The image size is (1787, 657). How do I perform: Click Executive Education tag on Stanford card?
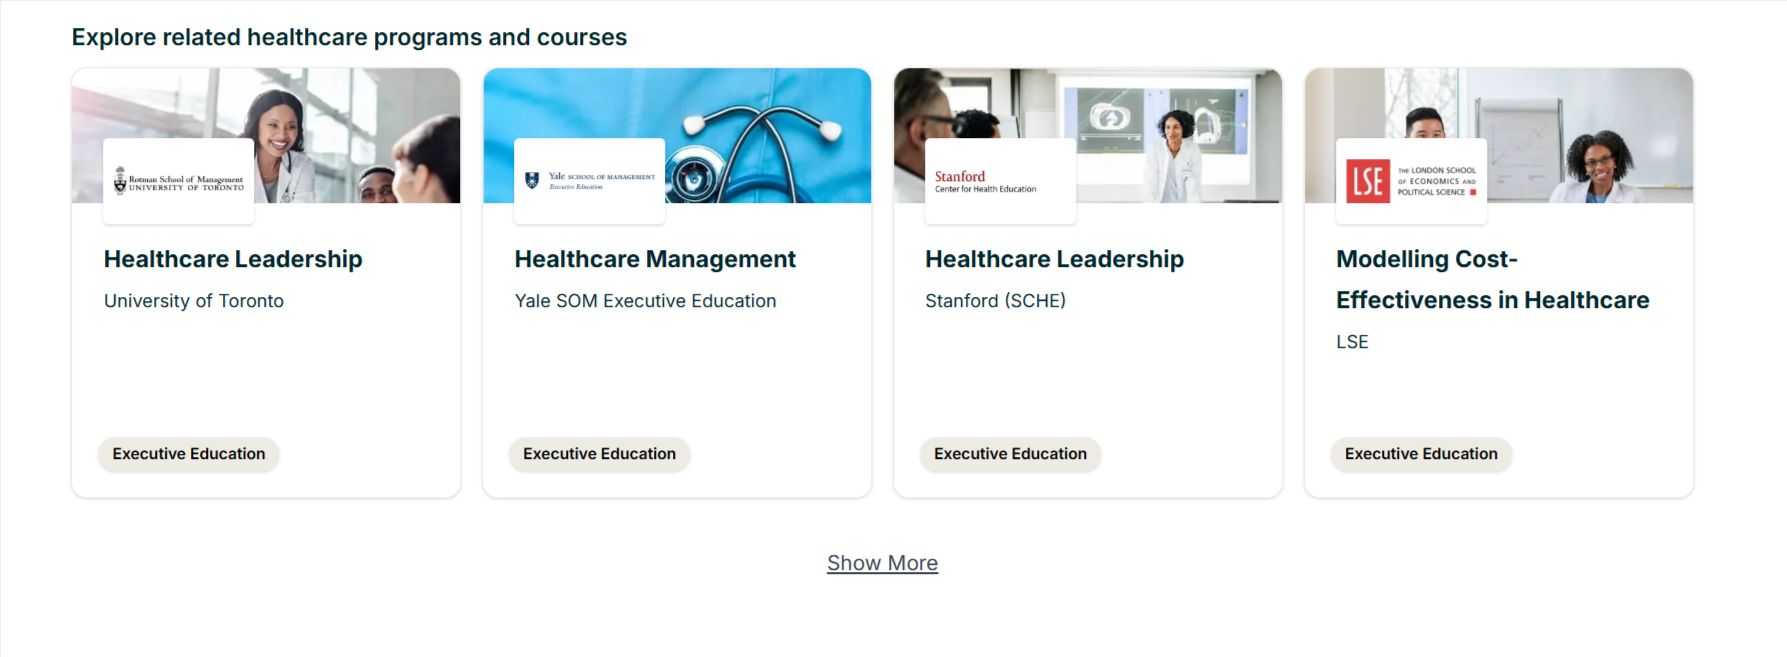point(1010,454)
